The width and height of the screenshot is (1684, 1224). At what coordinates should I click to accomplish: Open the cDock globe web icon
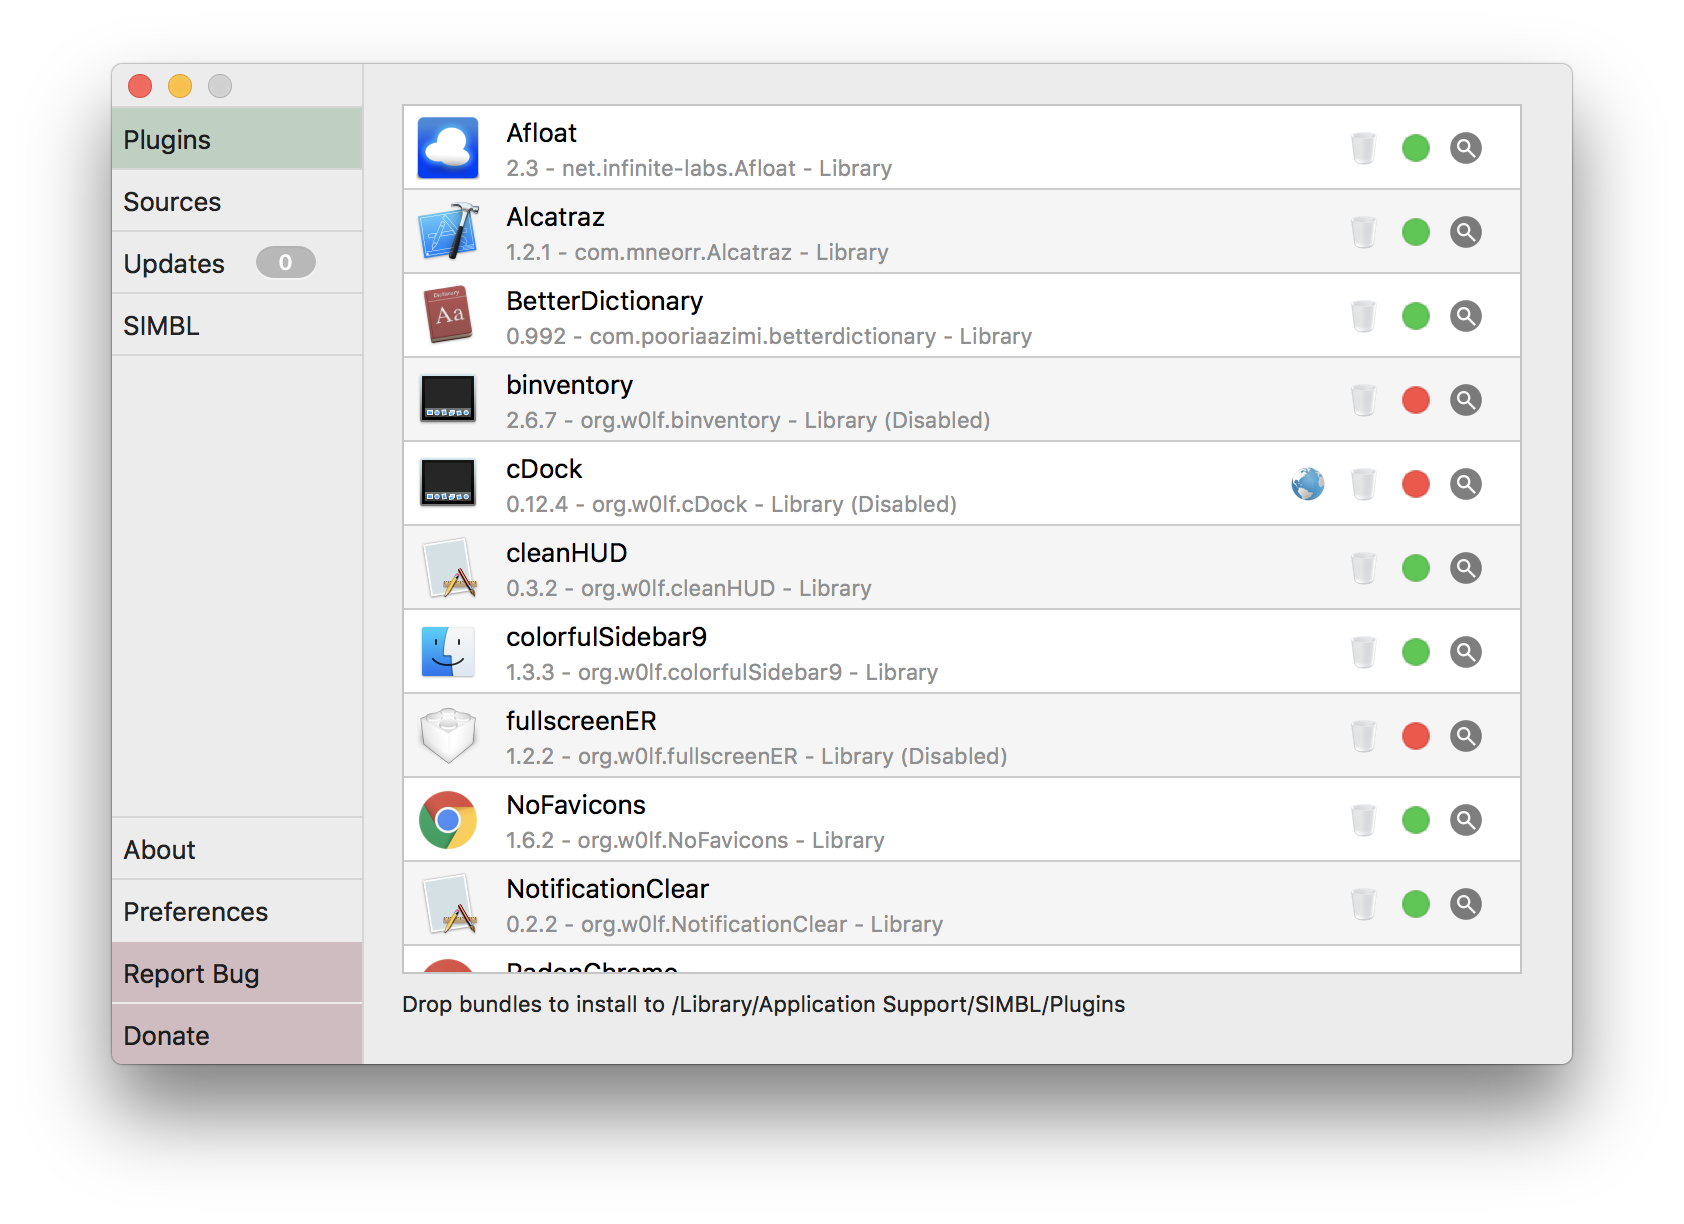pos(1308,484)
